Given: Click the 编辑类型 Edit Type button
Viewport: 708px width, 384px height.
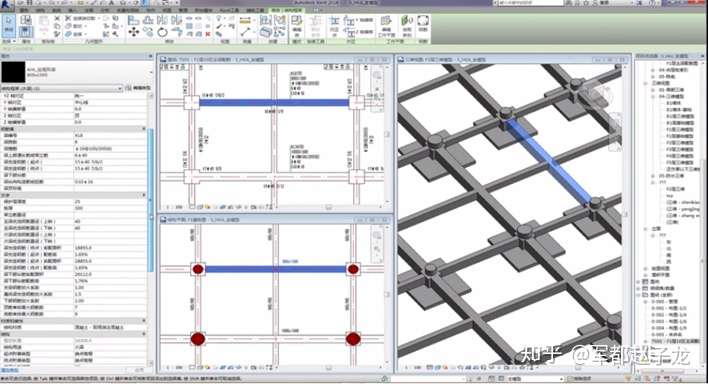Looking at the screenshot, I should [x=139, y=88].
